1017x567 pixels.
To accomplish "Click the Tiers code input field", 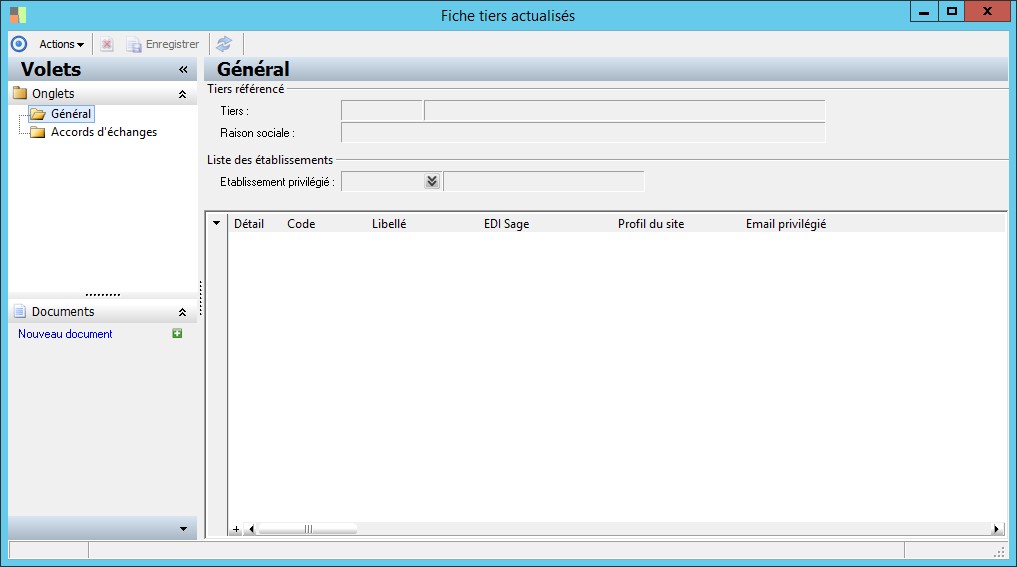I will tap(382, 111).
